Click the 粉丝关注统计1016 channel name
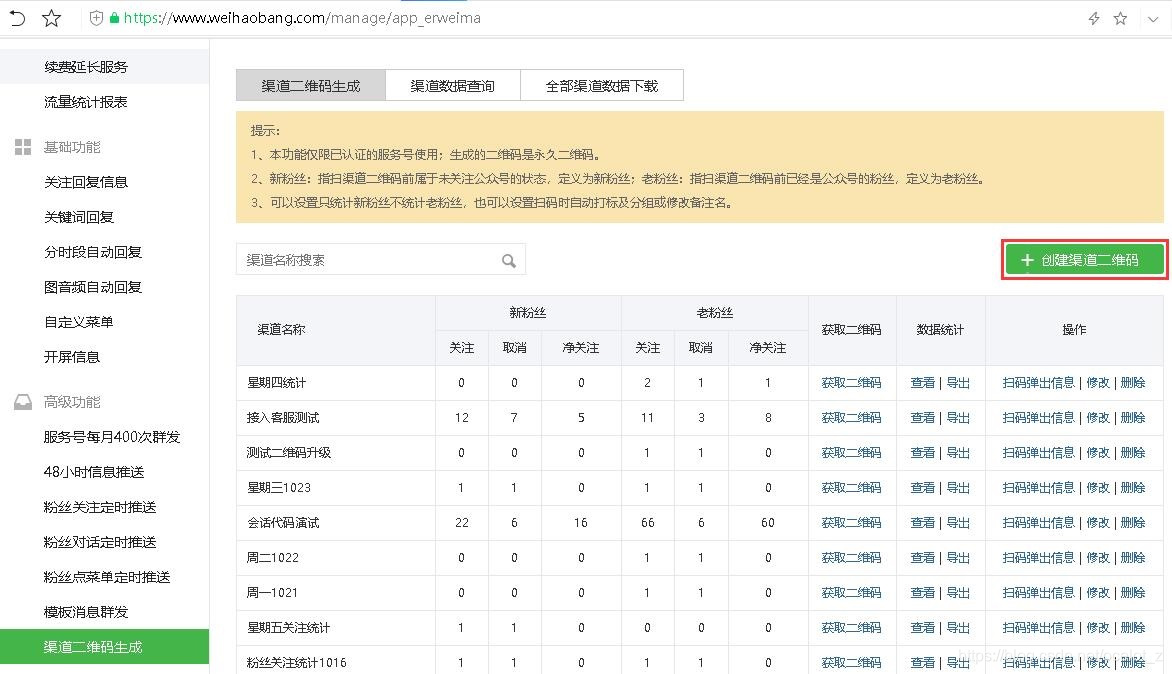The height and width of the screenshot is (674, 1172). [297, 663]
